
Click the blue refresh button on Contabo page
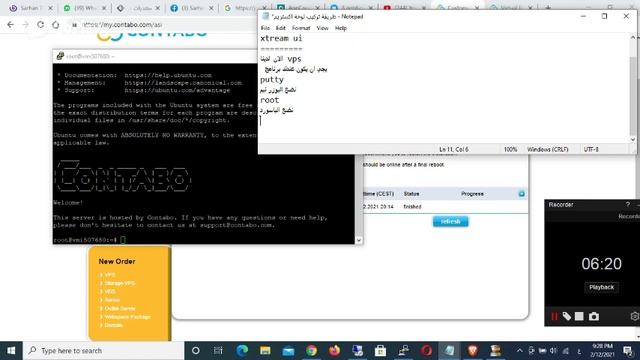click(451, 222)
